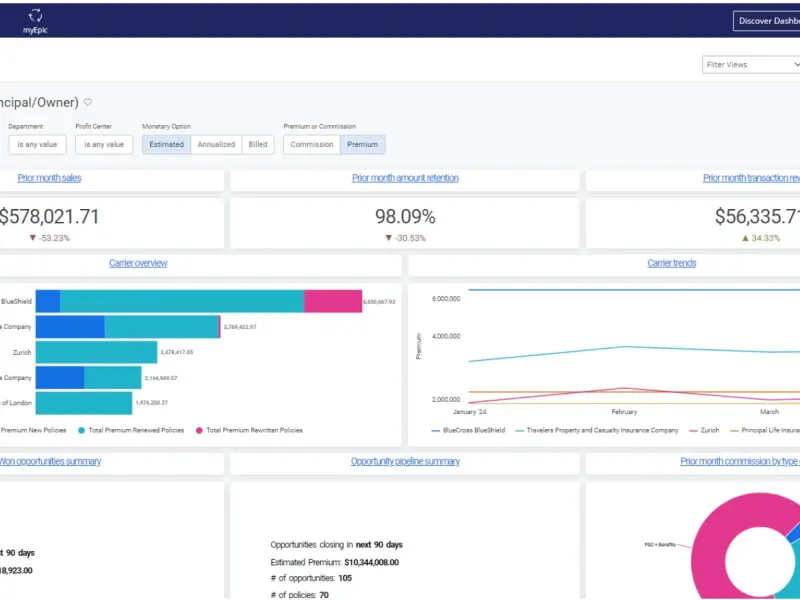The width and height of the screenshot is (800, 600).
Task: Click the Total Premium Renewed Policies legend dot
Action: tap(81, 430)
